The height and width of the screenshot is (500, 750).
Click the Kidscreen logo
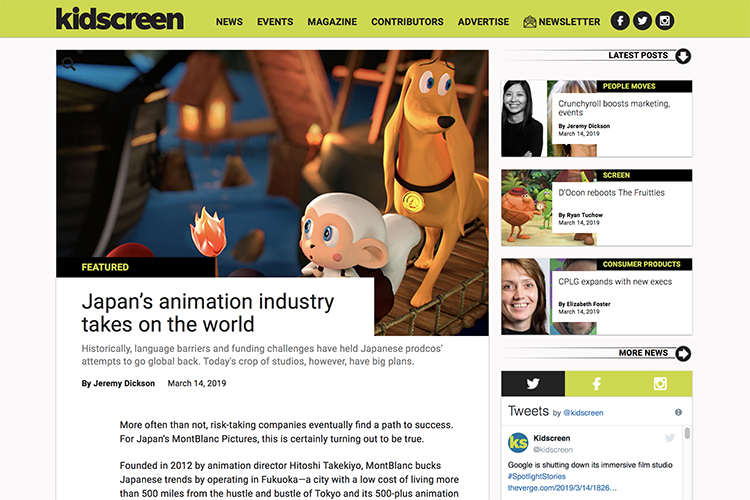[x=120, y=18]
